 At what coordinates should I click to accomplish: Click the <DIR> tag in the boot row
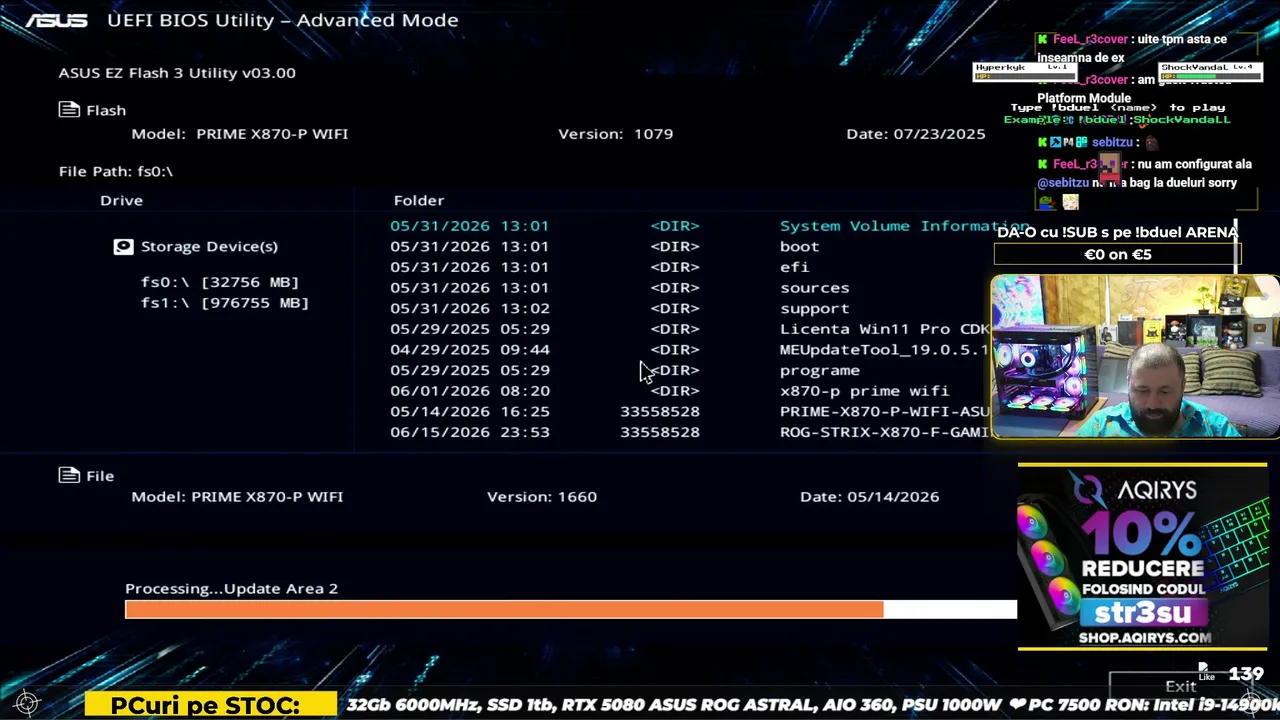675,246
